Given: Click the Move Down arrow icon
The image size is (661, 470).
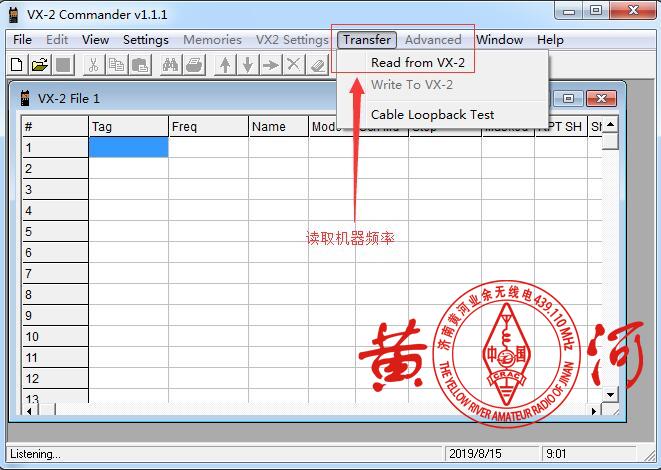Looking at the screenshot, I should [247, 65].
